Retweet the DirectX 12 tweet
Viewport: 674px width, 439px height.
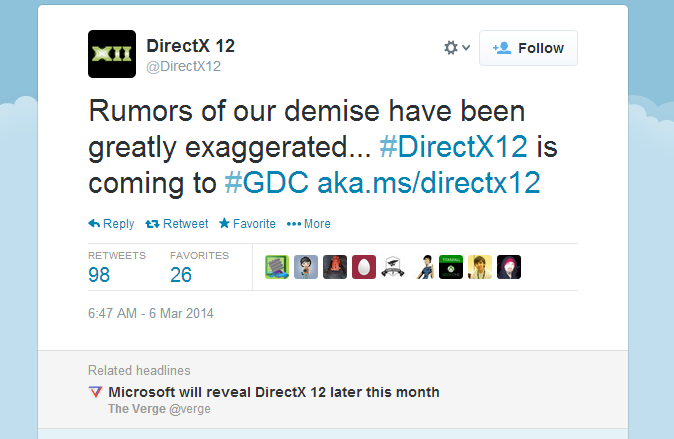coord(177,224)
